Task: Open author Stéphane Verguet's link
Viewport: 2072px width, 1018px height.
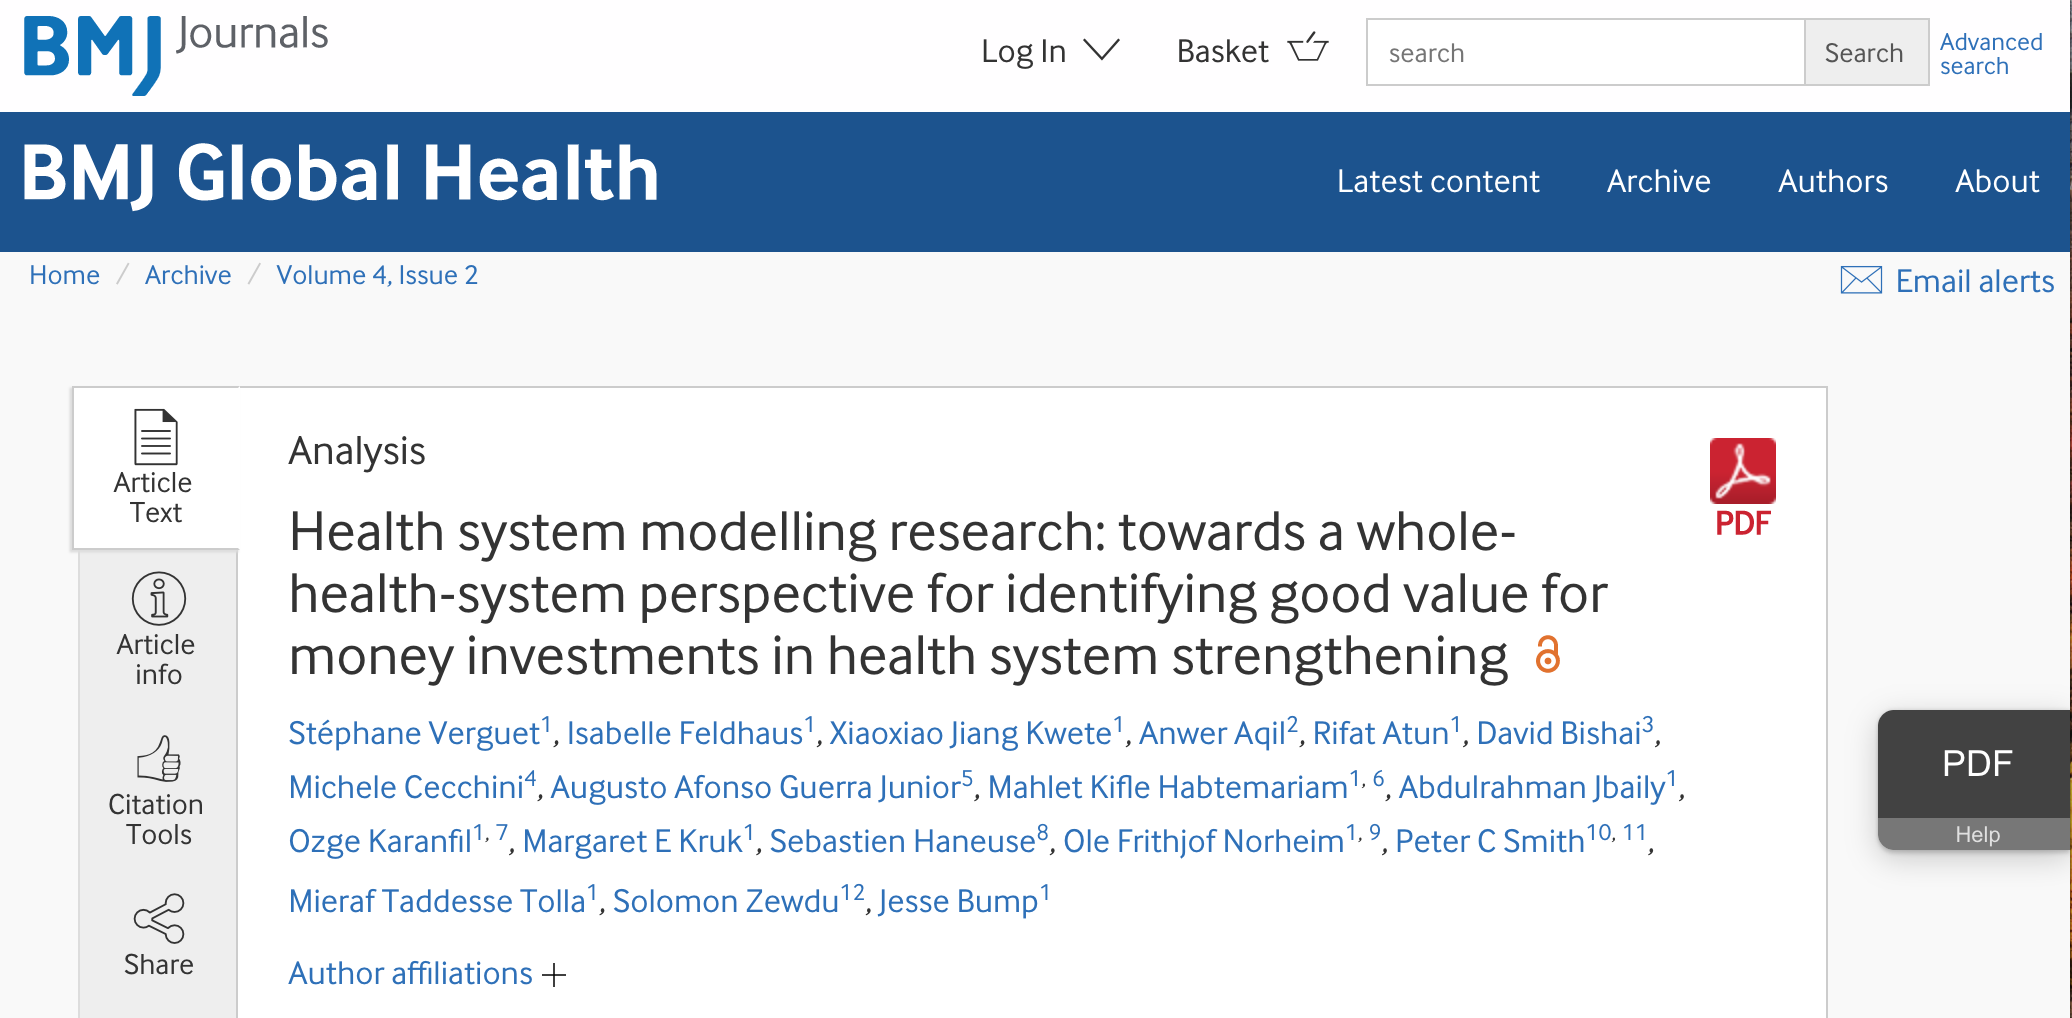Action: (414, 734)
